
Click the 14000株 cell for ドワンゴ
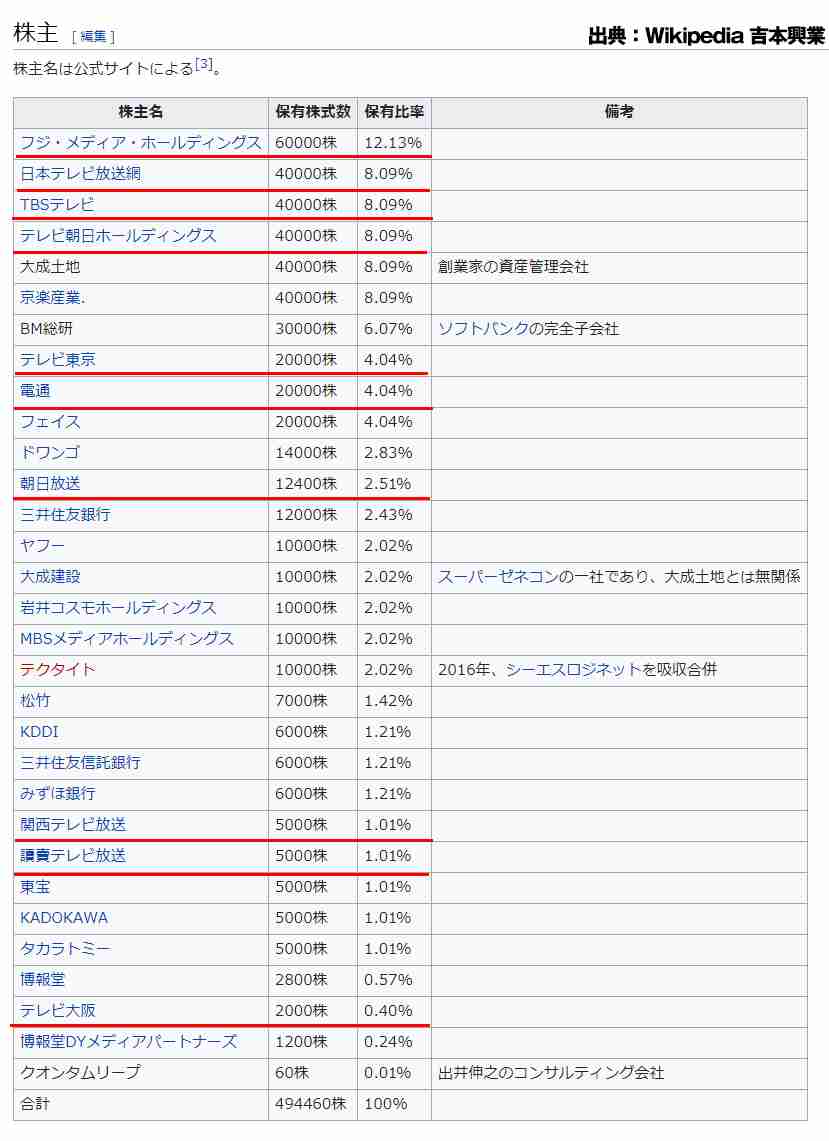pos(313,453)
